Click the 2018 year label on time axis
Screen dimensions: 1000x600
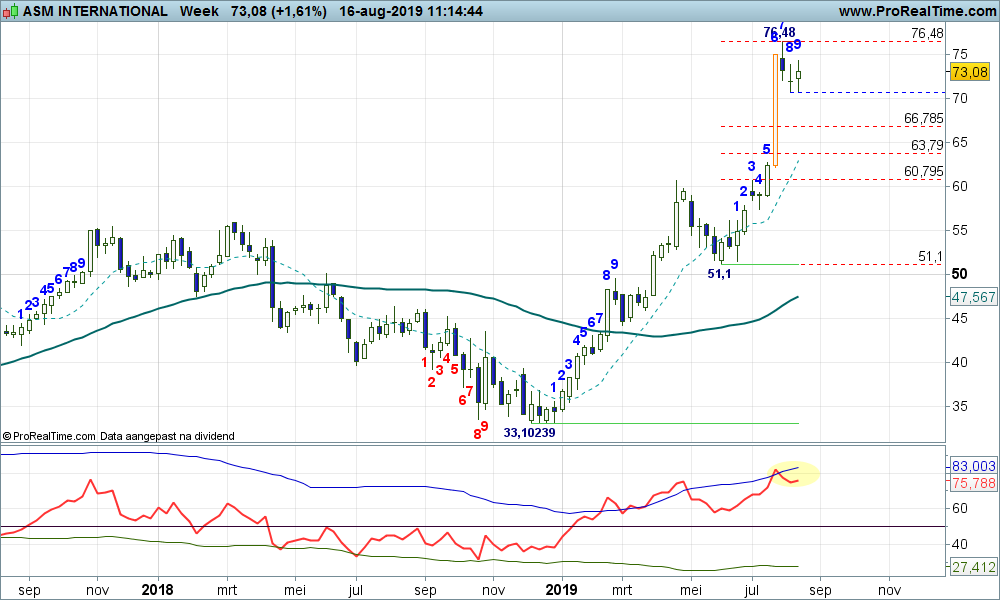coord(157,590)
